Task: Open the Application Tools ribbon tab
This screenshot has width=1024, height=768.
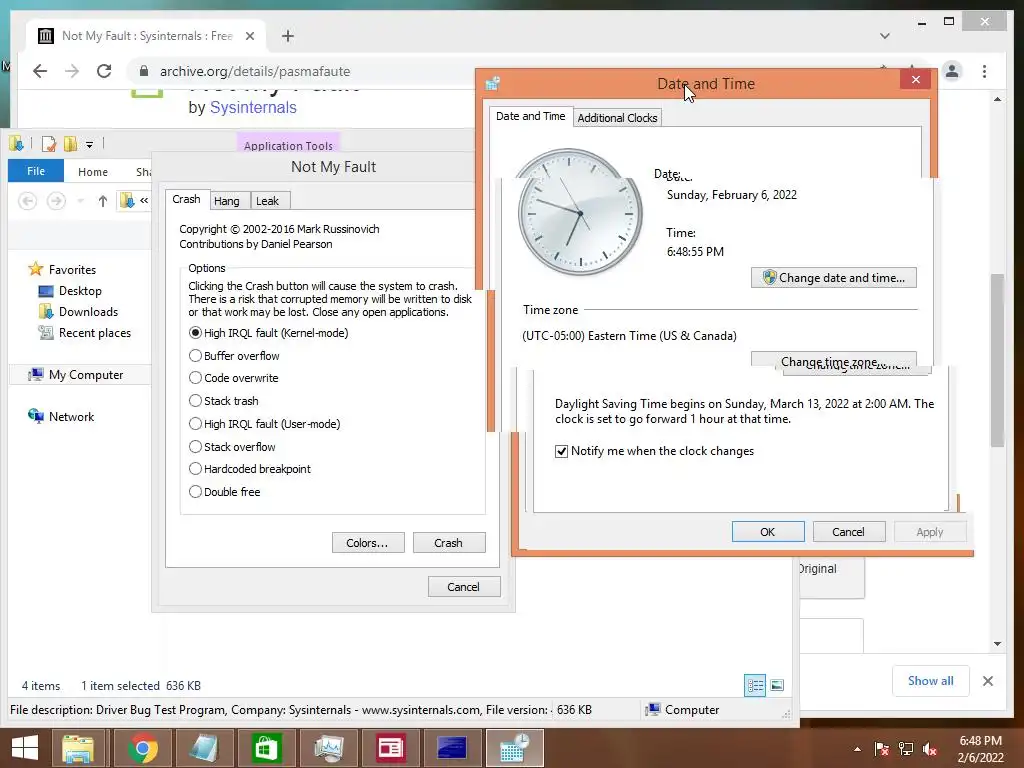Action: [x=288, y=146]
